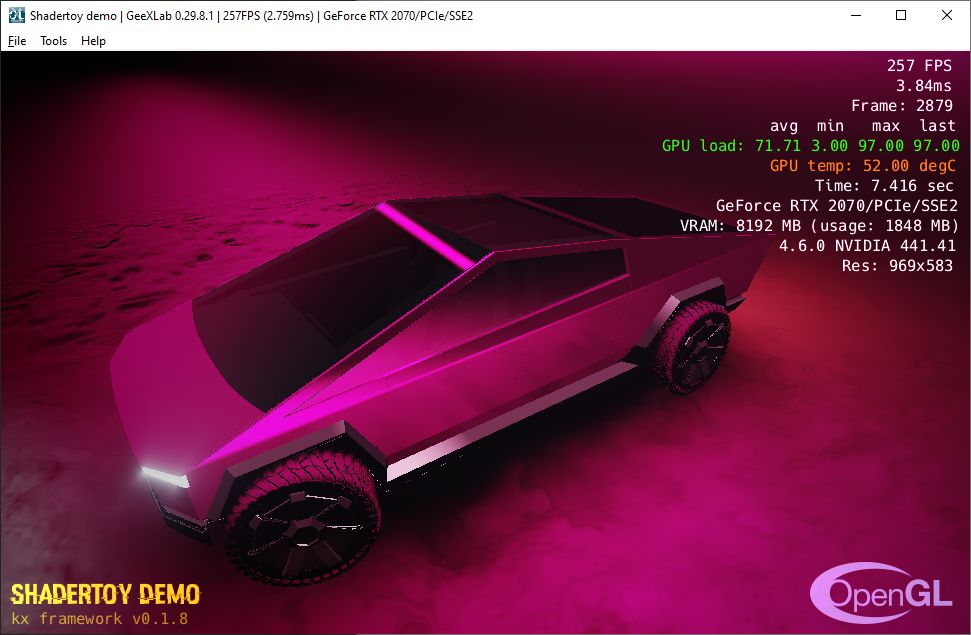The width and height of the screenshot is (971, 635).
Task: Maximize the GeeXLab window
Action: tap(901, 15)
